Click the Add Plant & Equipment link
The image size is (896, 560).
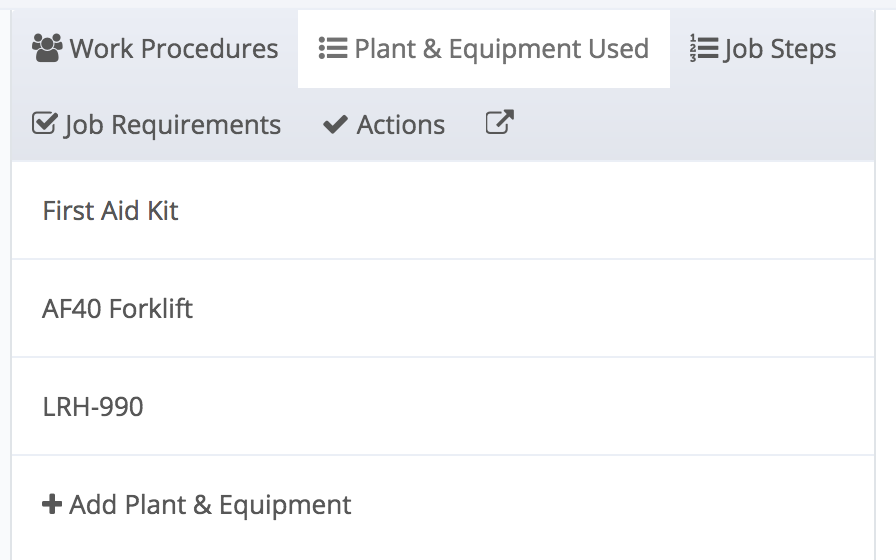tap(197, 505)
